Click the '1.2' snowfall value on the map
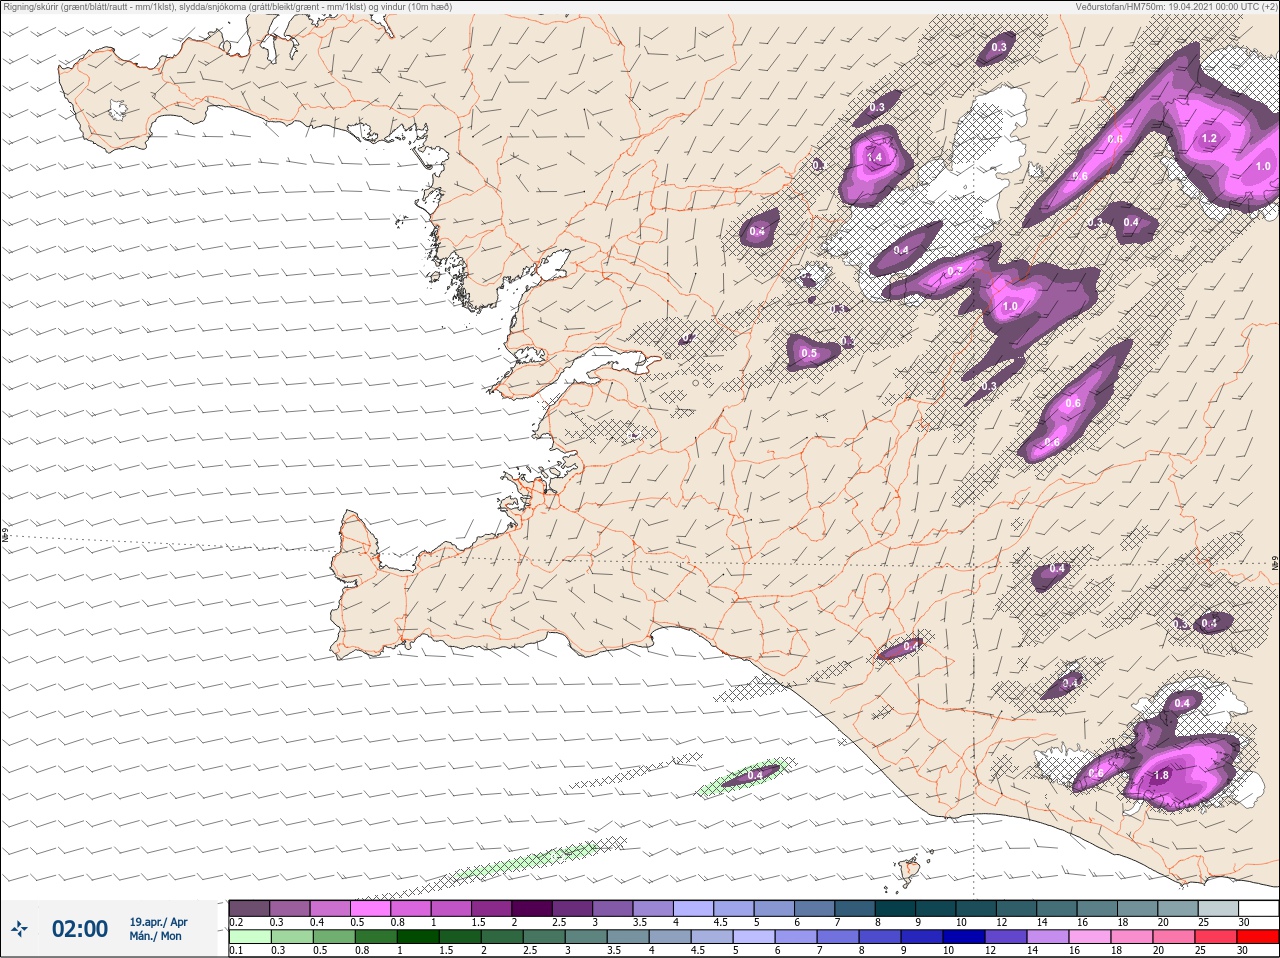The image size is (1280, 958). tap(1209, 138)
